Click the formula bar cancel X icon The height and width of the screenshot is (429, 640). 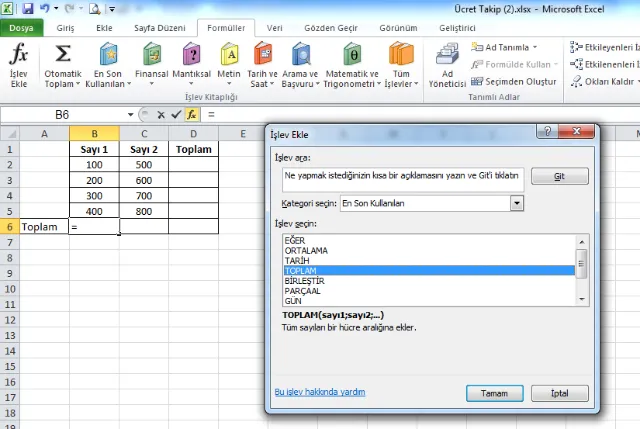coord(161,115)
